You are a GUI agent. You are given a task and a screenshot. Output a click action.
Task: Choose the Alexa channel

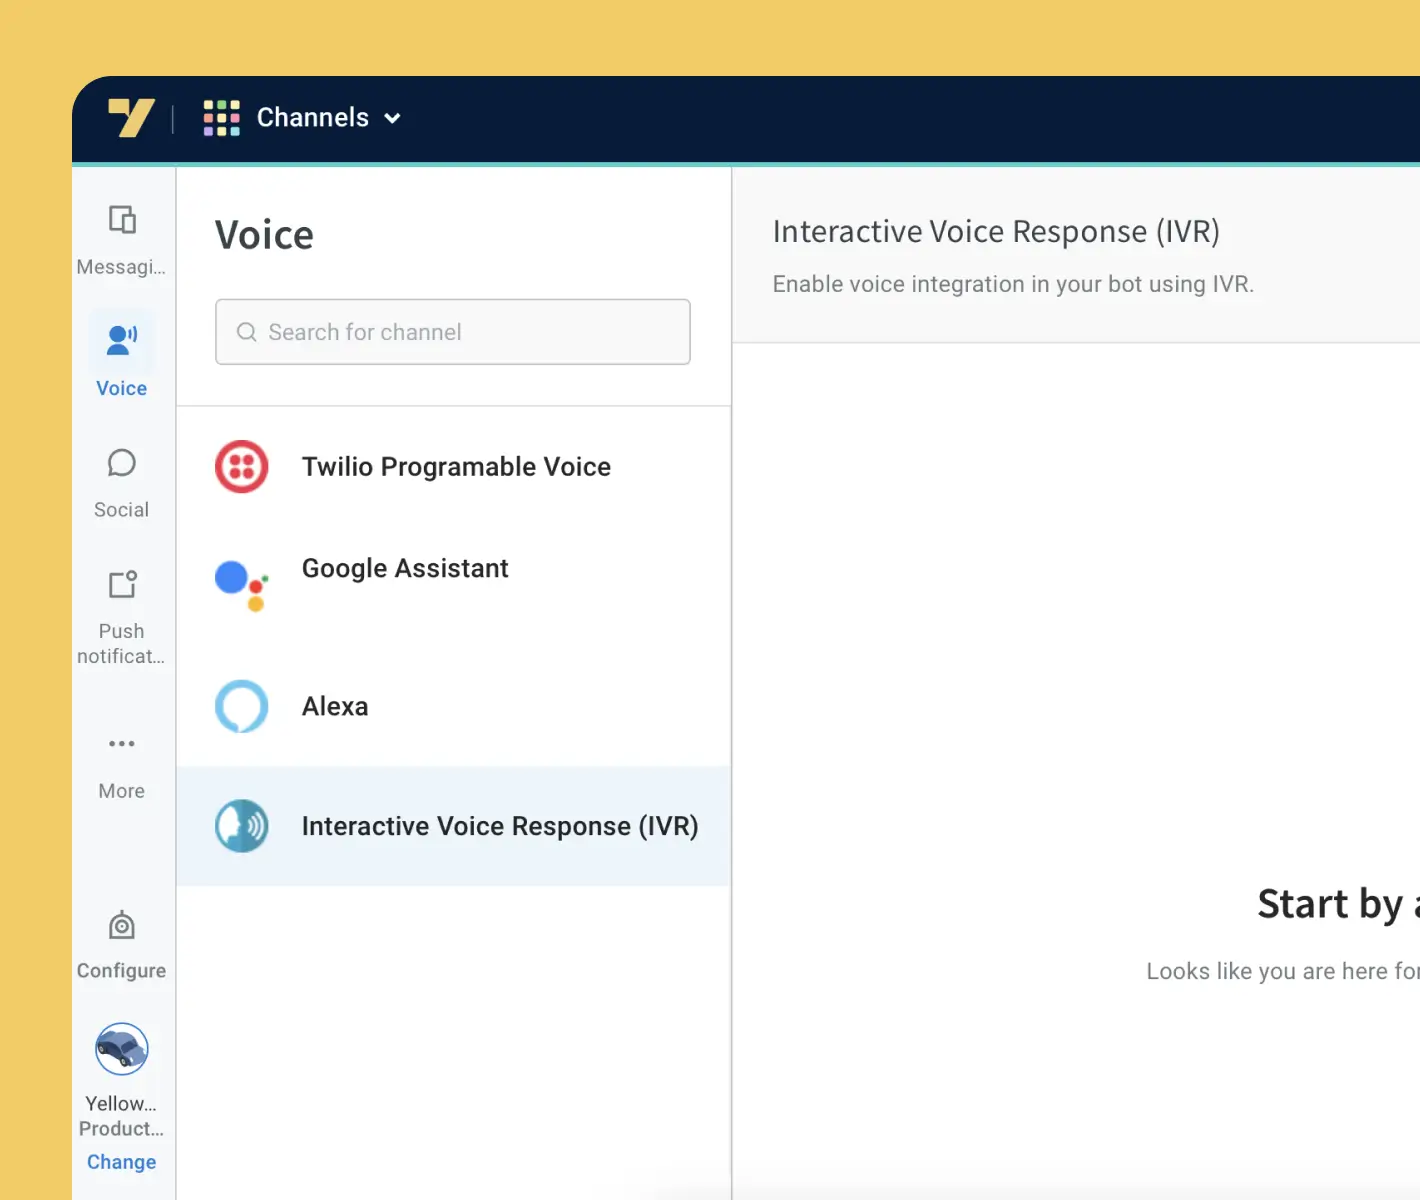pos(335,707)
